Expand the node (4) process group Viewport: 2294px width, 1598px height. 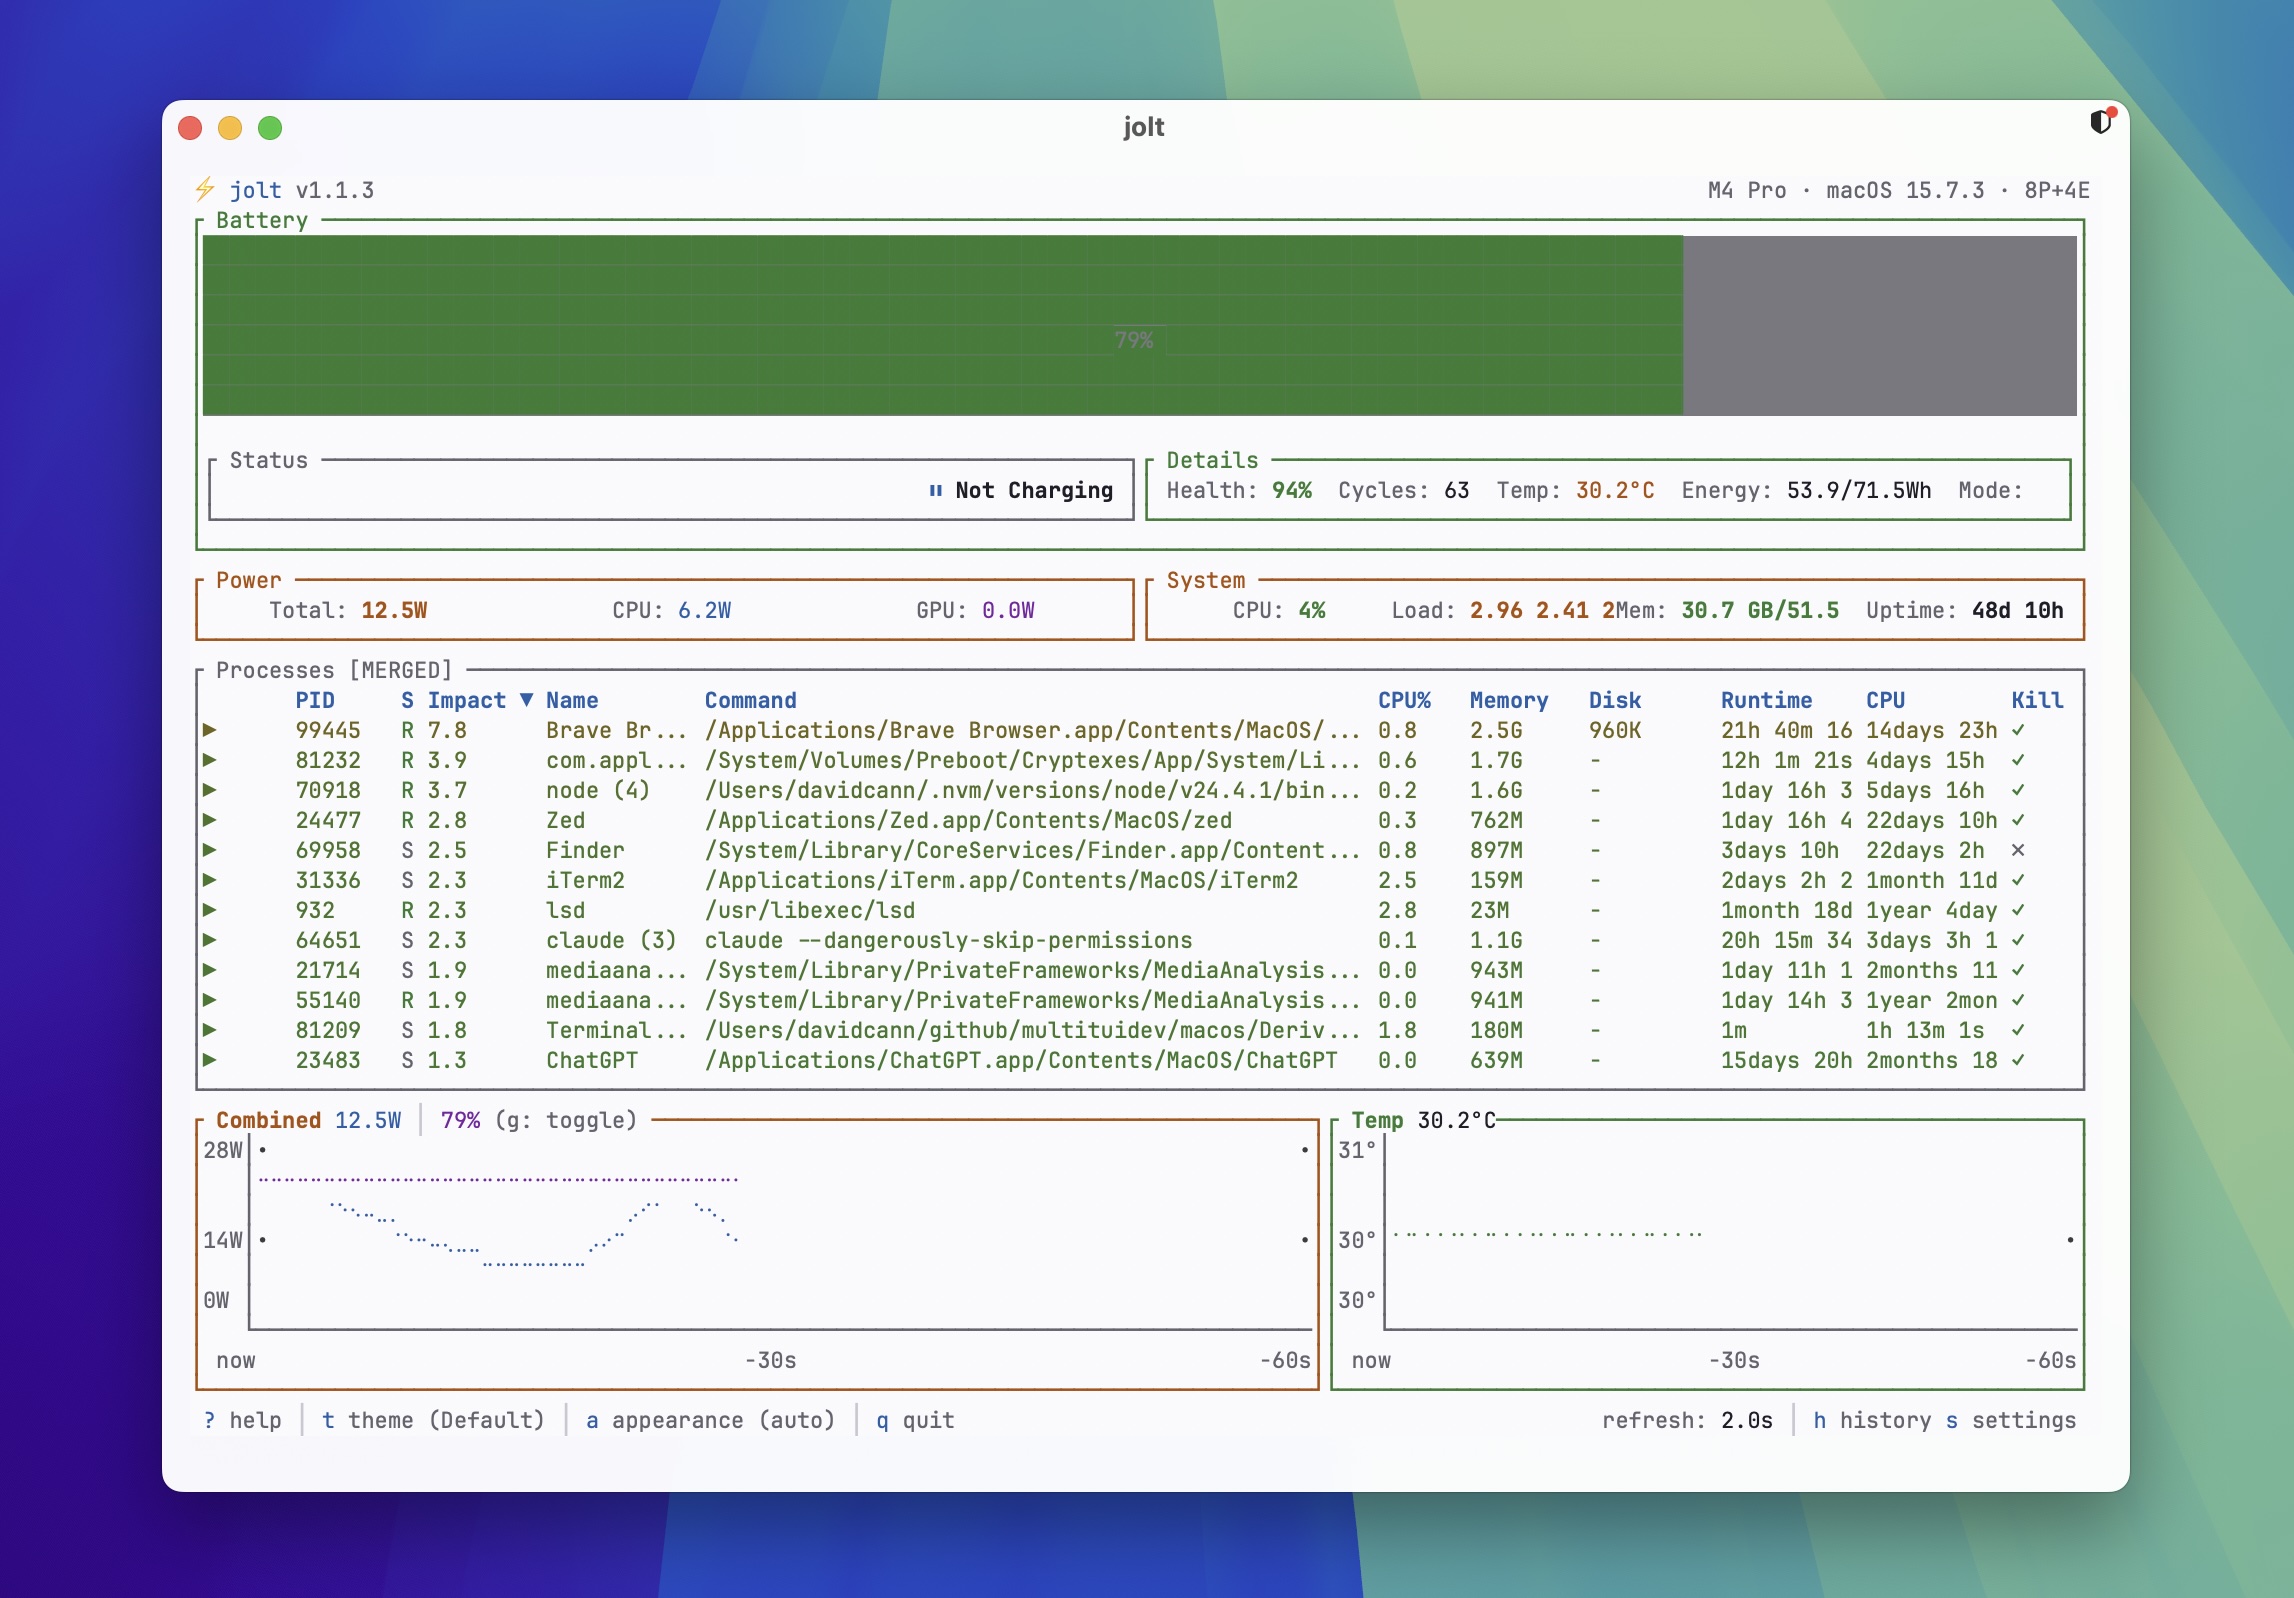pyautogui.click(x=210, y=790)
